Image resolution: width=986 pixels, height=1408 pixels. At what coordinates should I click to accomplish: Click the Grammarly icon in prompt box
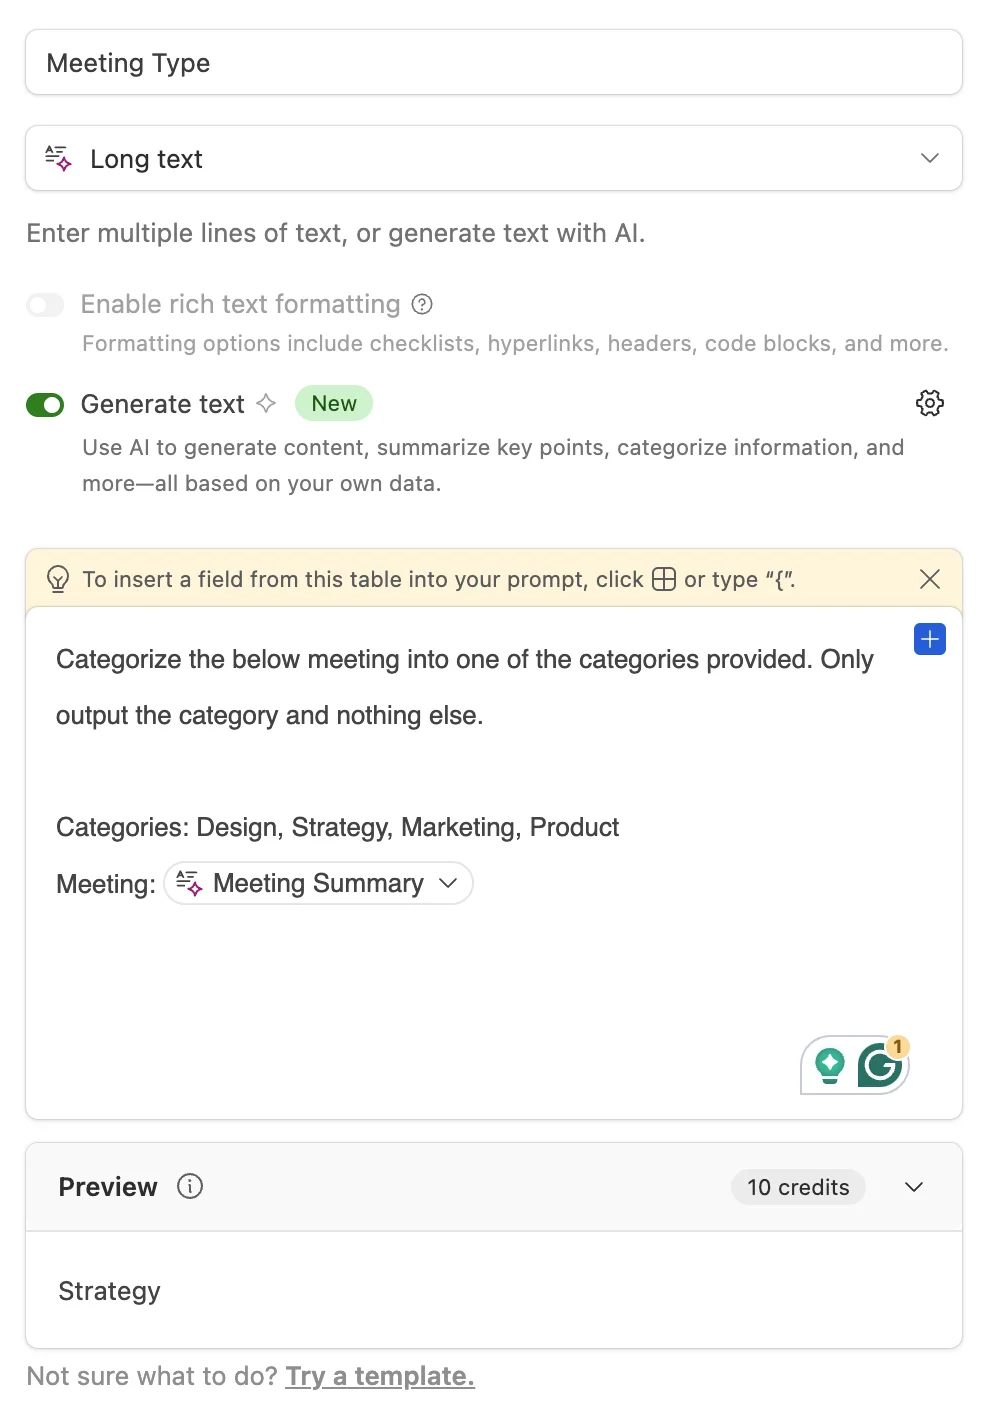[x=881, y=1065]
